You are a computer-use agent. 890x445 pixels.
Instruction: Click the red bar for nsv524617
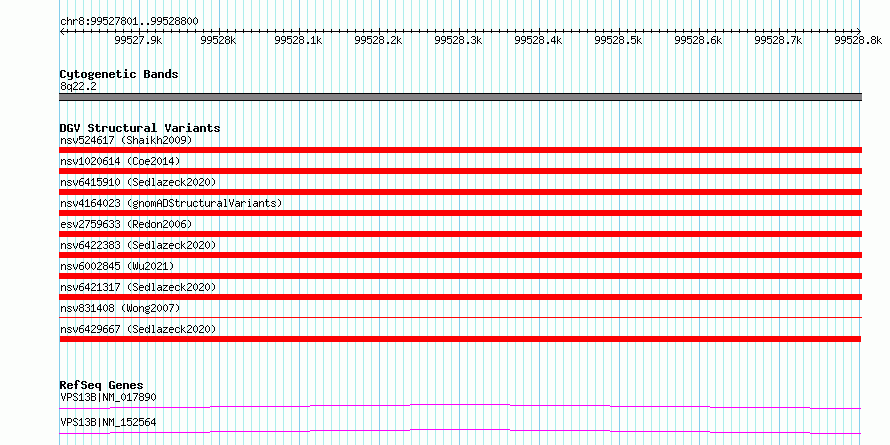460,150
